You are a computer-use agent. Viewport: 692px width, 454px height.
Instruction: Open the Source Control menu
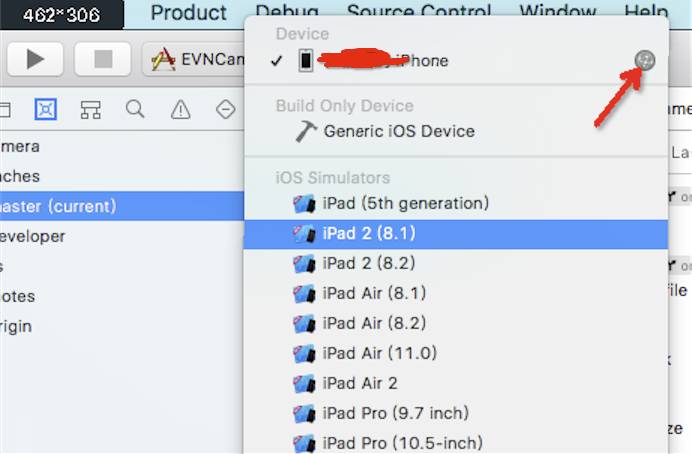coord(419,11)
